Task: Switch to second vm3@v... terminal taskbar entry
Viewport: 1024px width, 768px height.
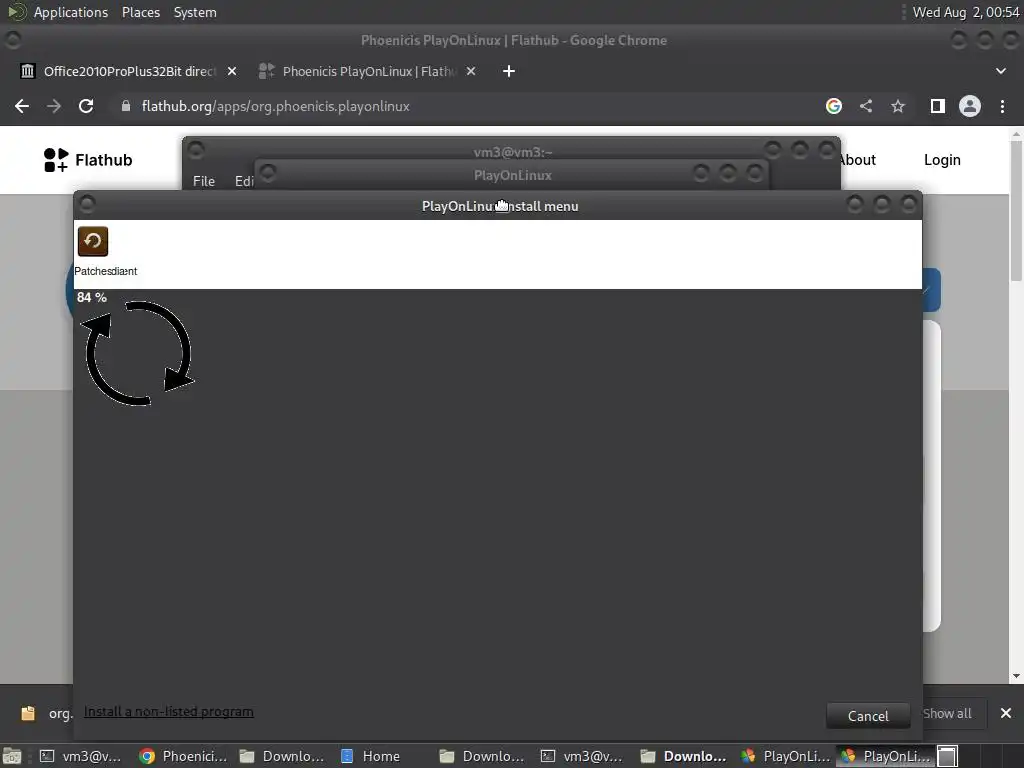Action: [x=583, y=756]
